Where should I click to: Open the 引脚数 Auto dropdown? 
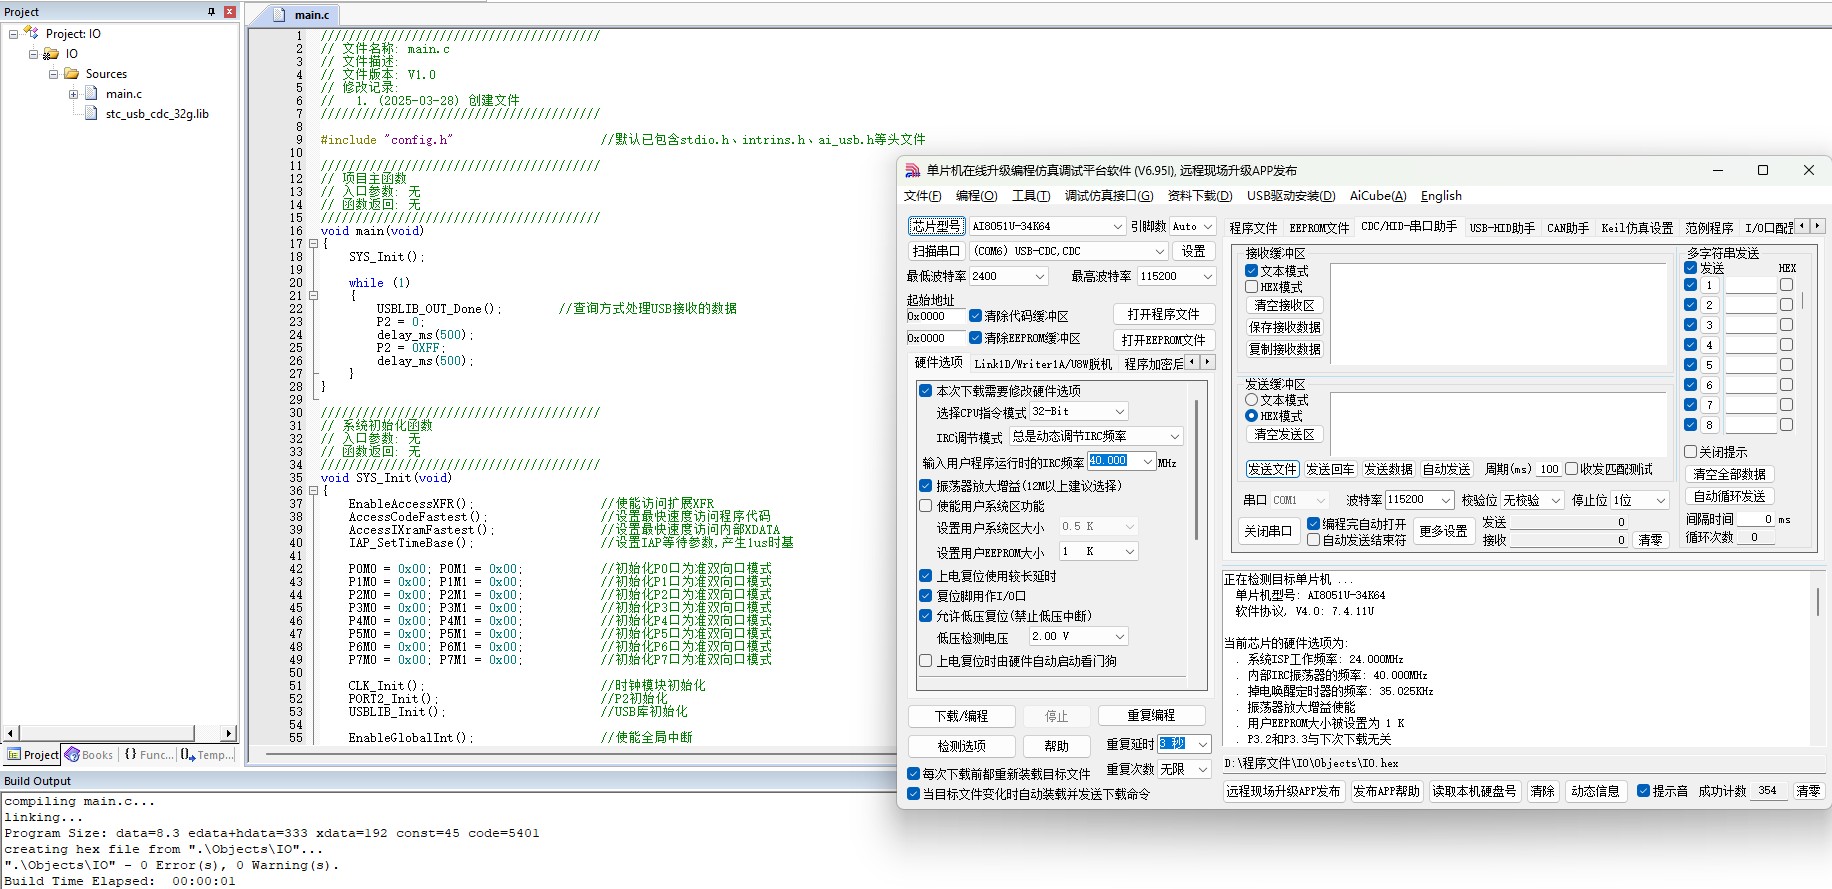(1192, 226)
